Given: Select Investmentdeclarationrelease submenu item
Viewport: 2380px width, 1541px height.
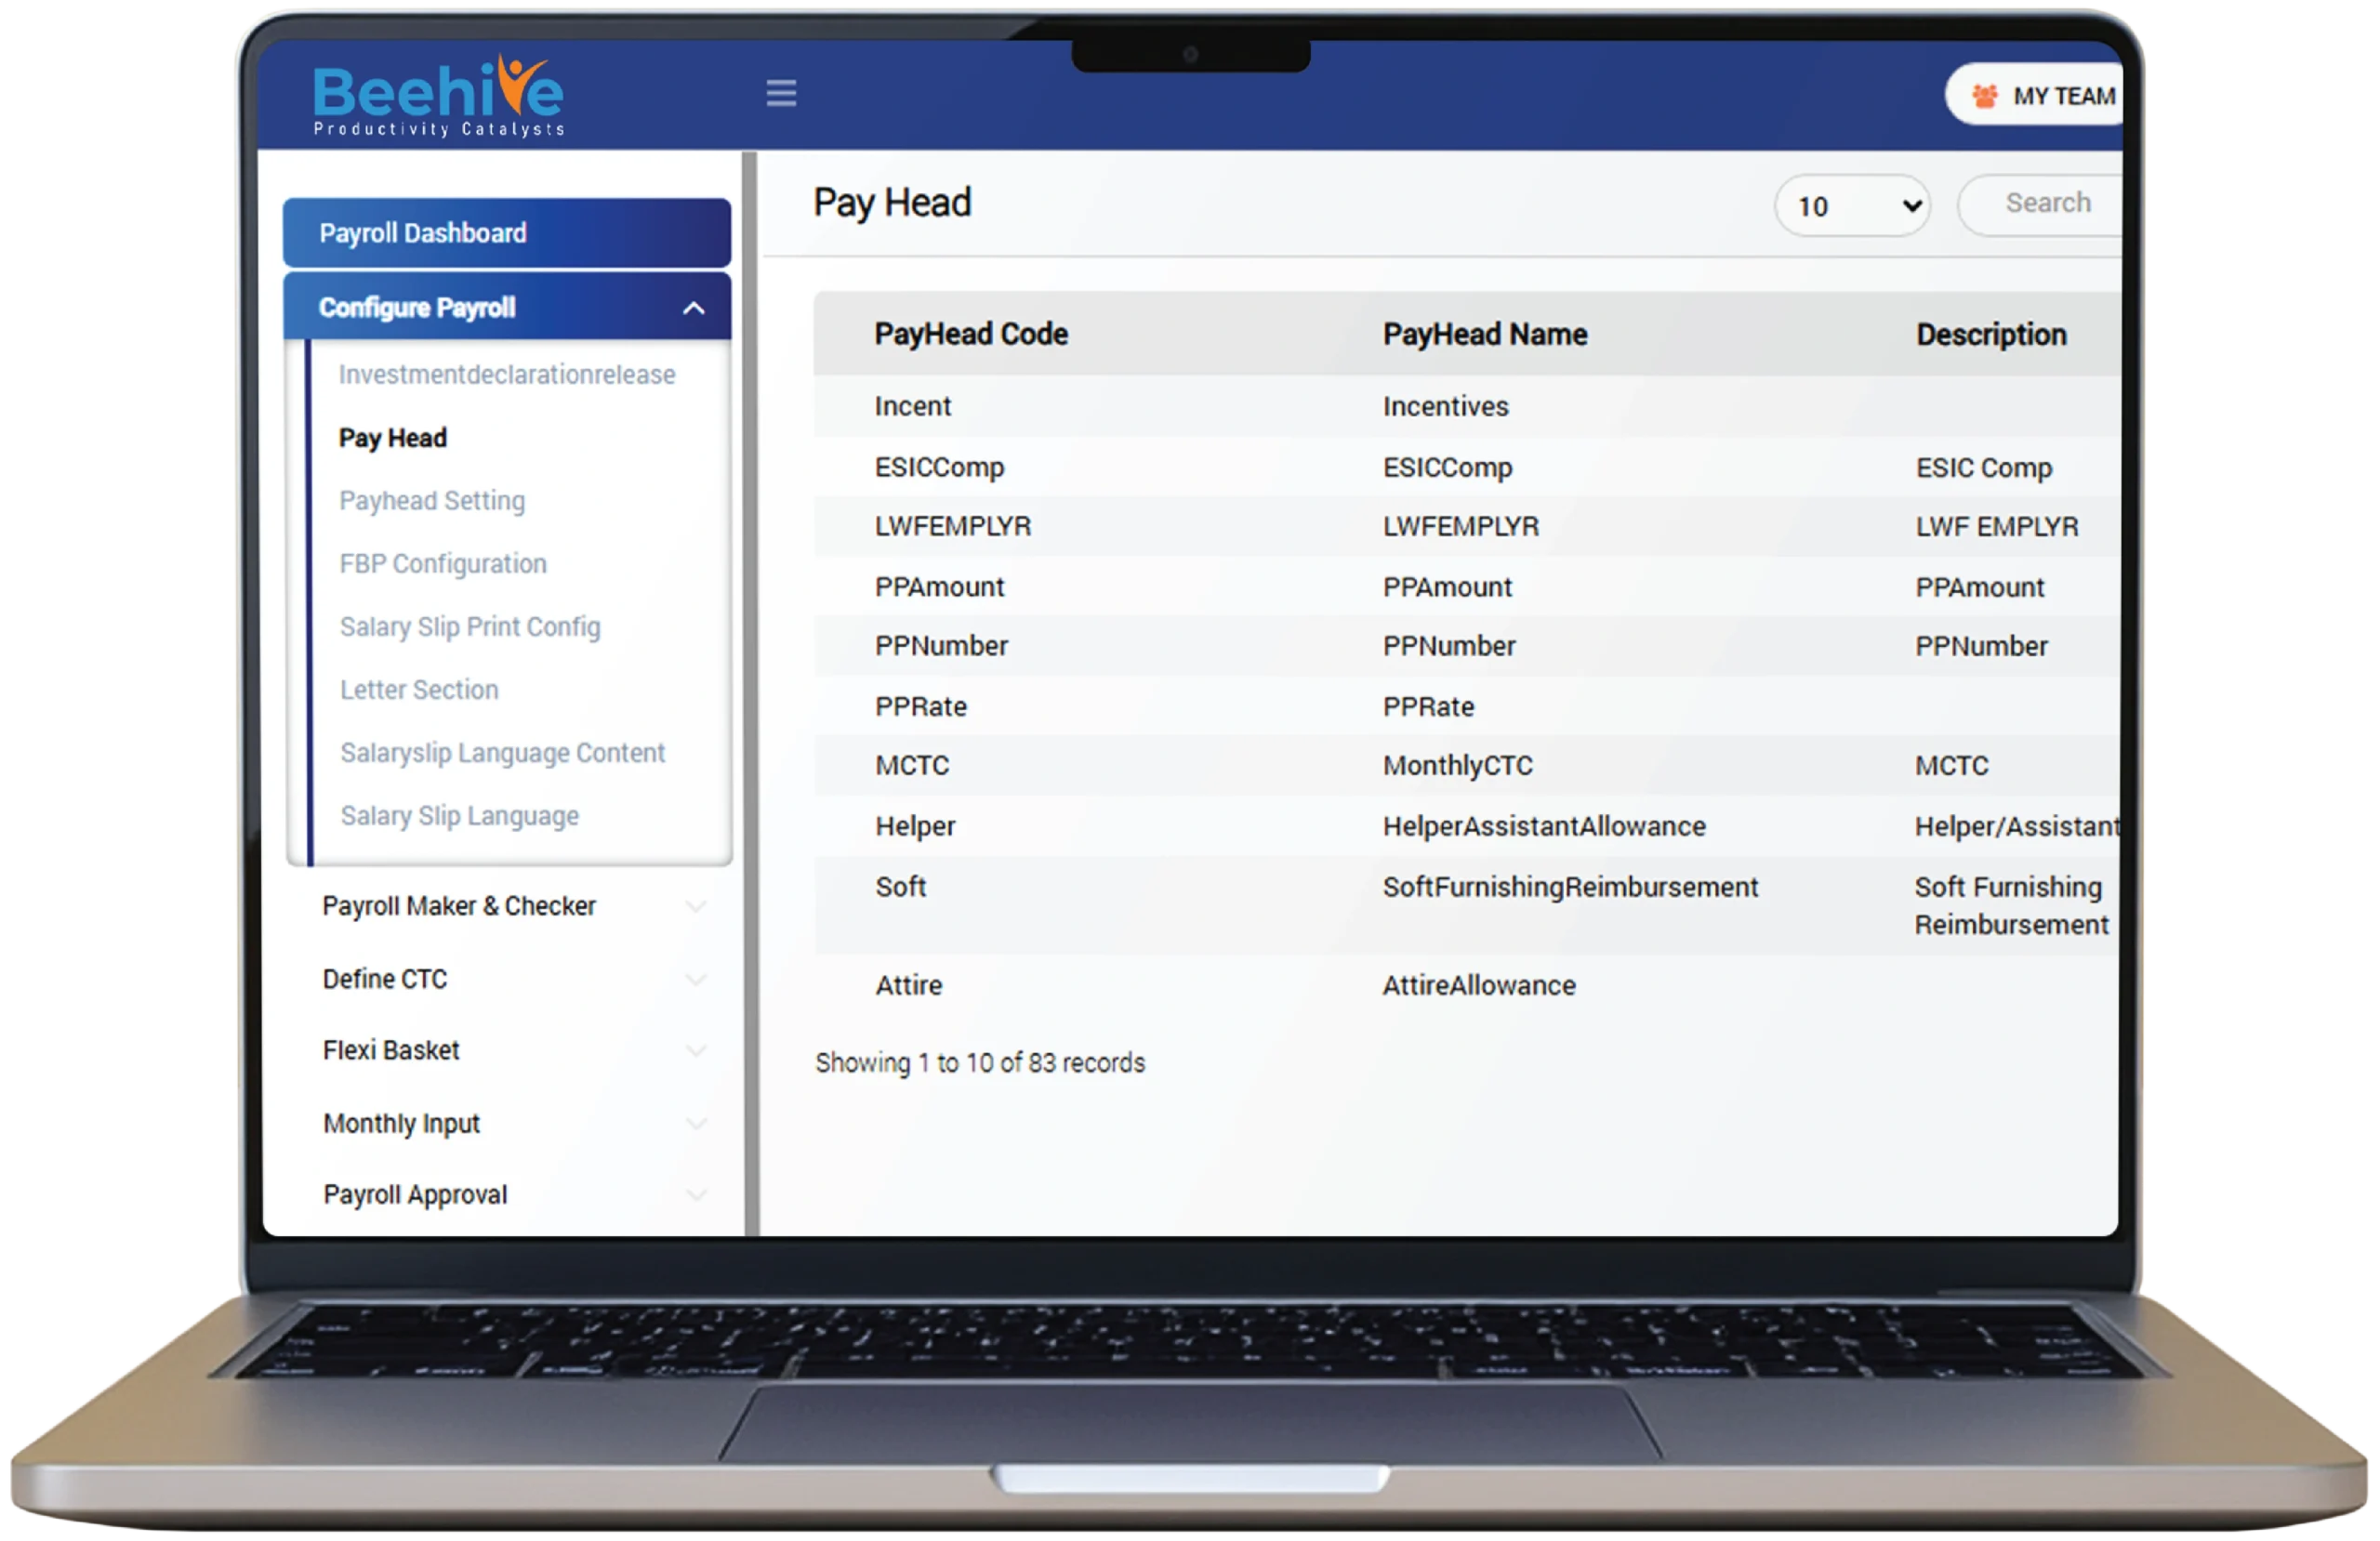Looking at the screenshot, I should (506, 374).
